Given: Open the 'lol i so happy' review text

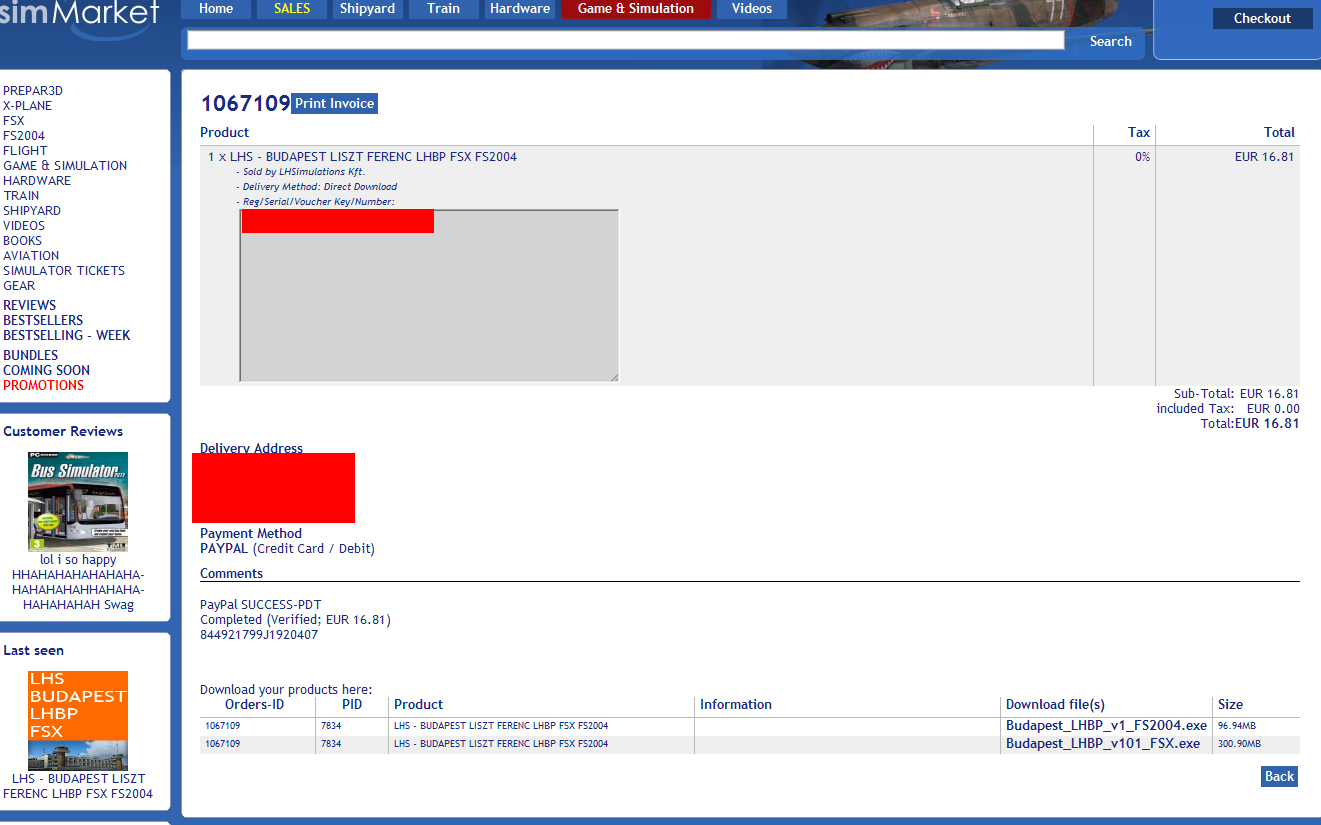Looking at the screenshot, I should coord(78,582).
